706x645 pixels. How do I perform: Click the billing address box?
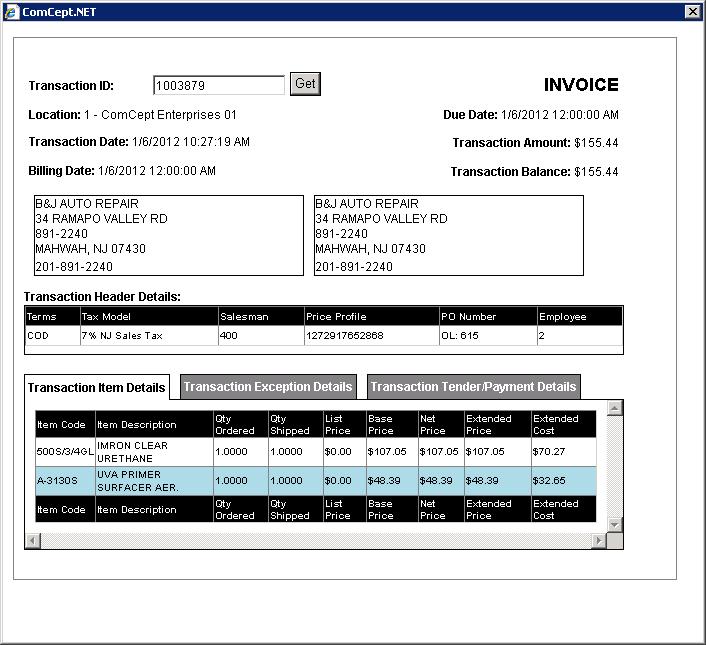[x=168, y=235]
